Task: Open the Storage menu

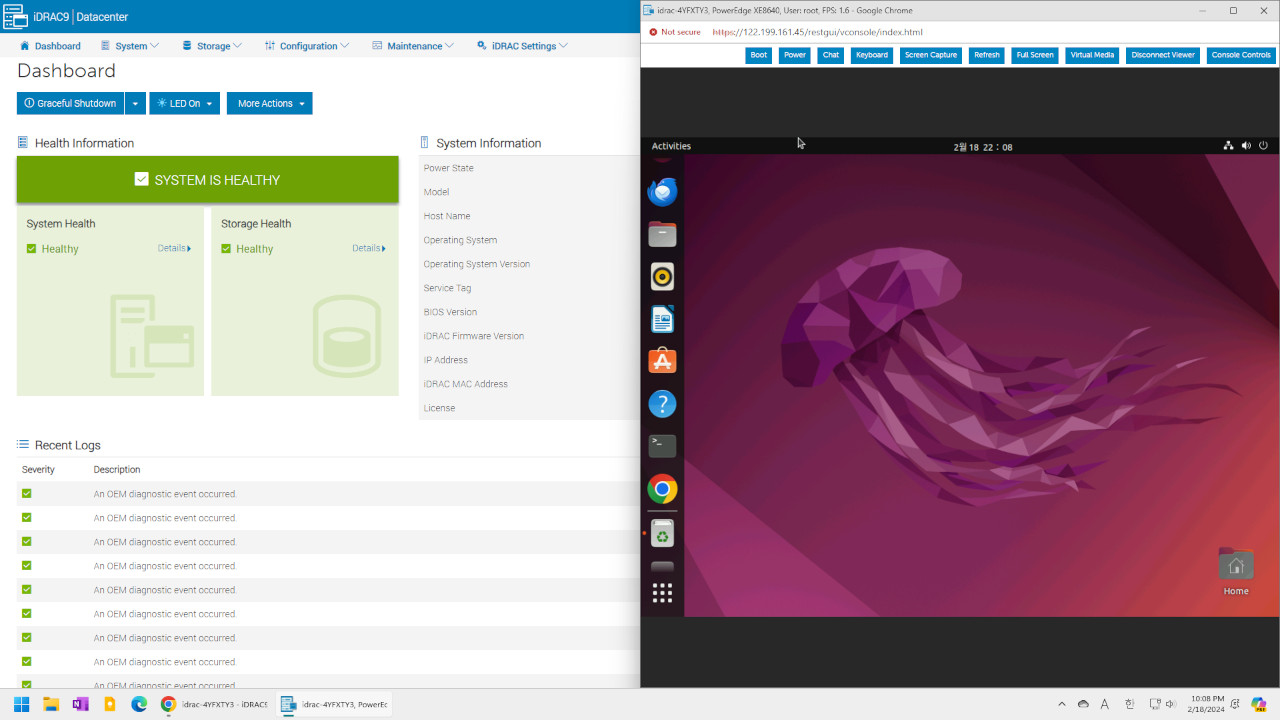Action: (212, 46)
